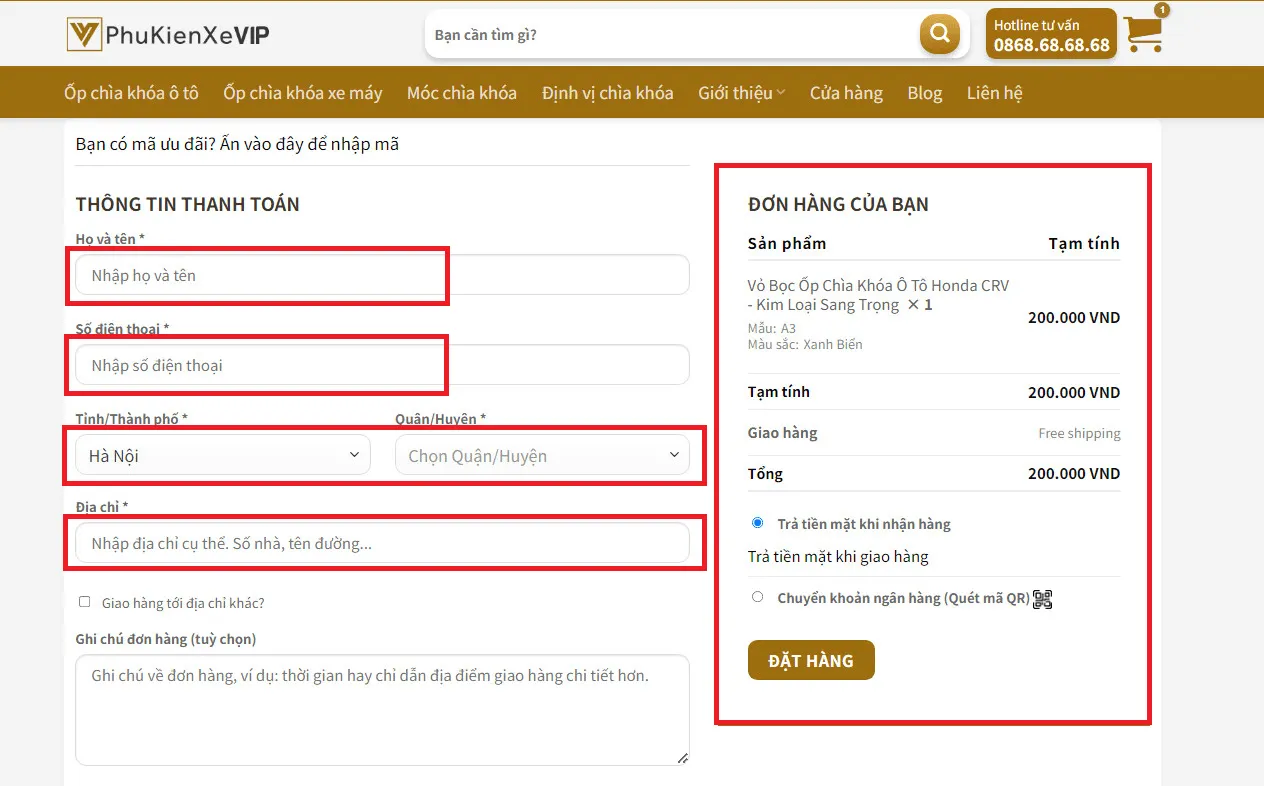Open the Quận/Huyện dropdown
The height and width of the screenshot is (786, 1264).
(x=542, y=455)
